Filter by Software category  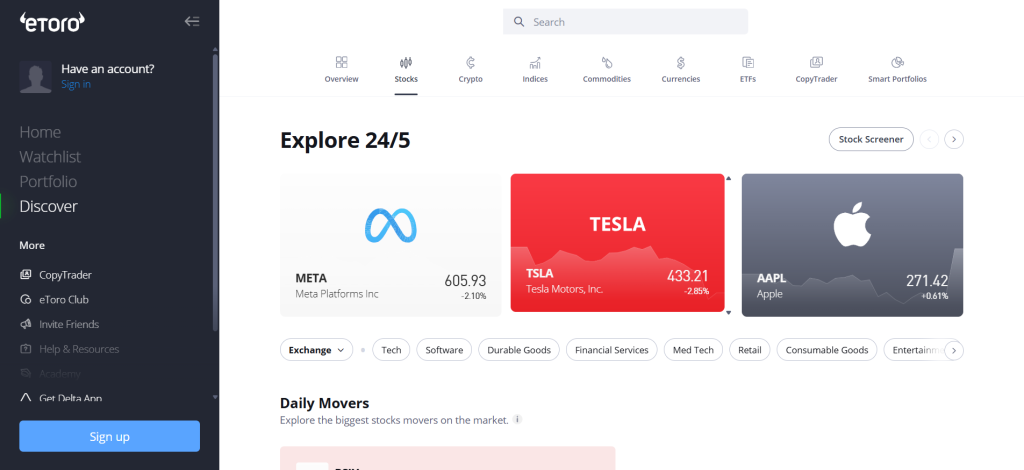444,350
